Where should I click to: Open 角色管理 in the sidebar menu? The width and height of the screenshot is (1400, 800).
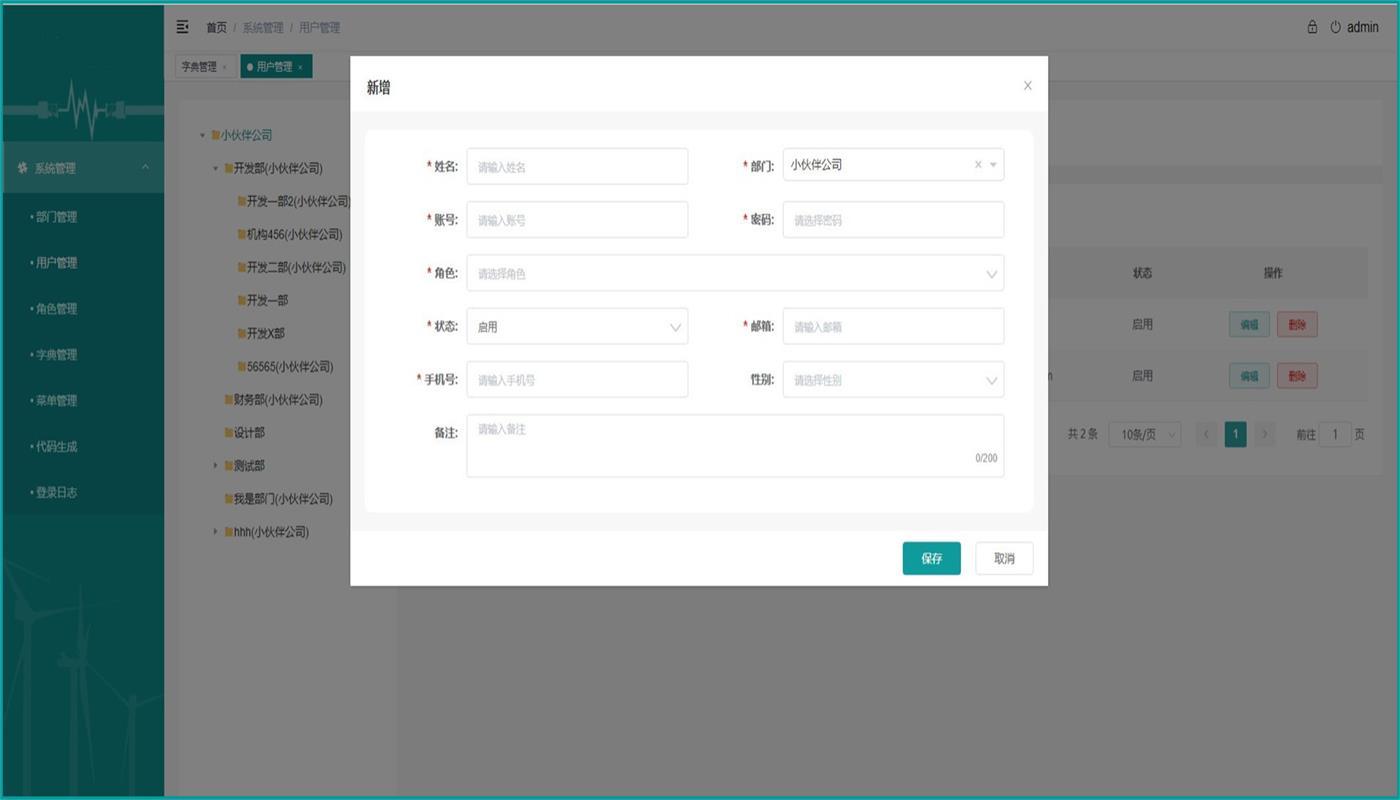coord(56,309)
